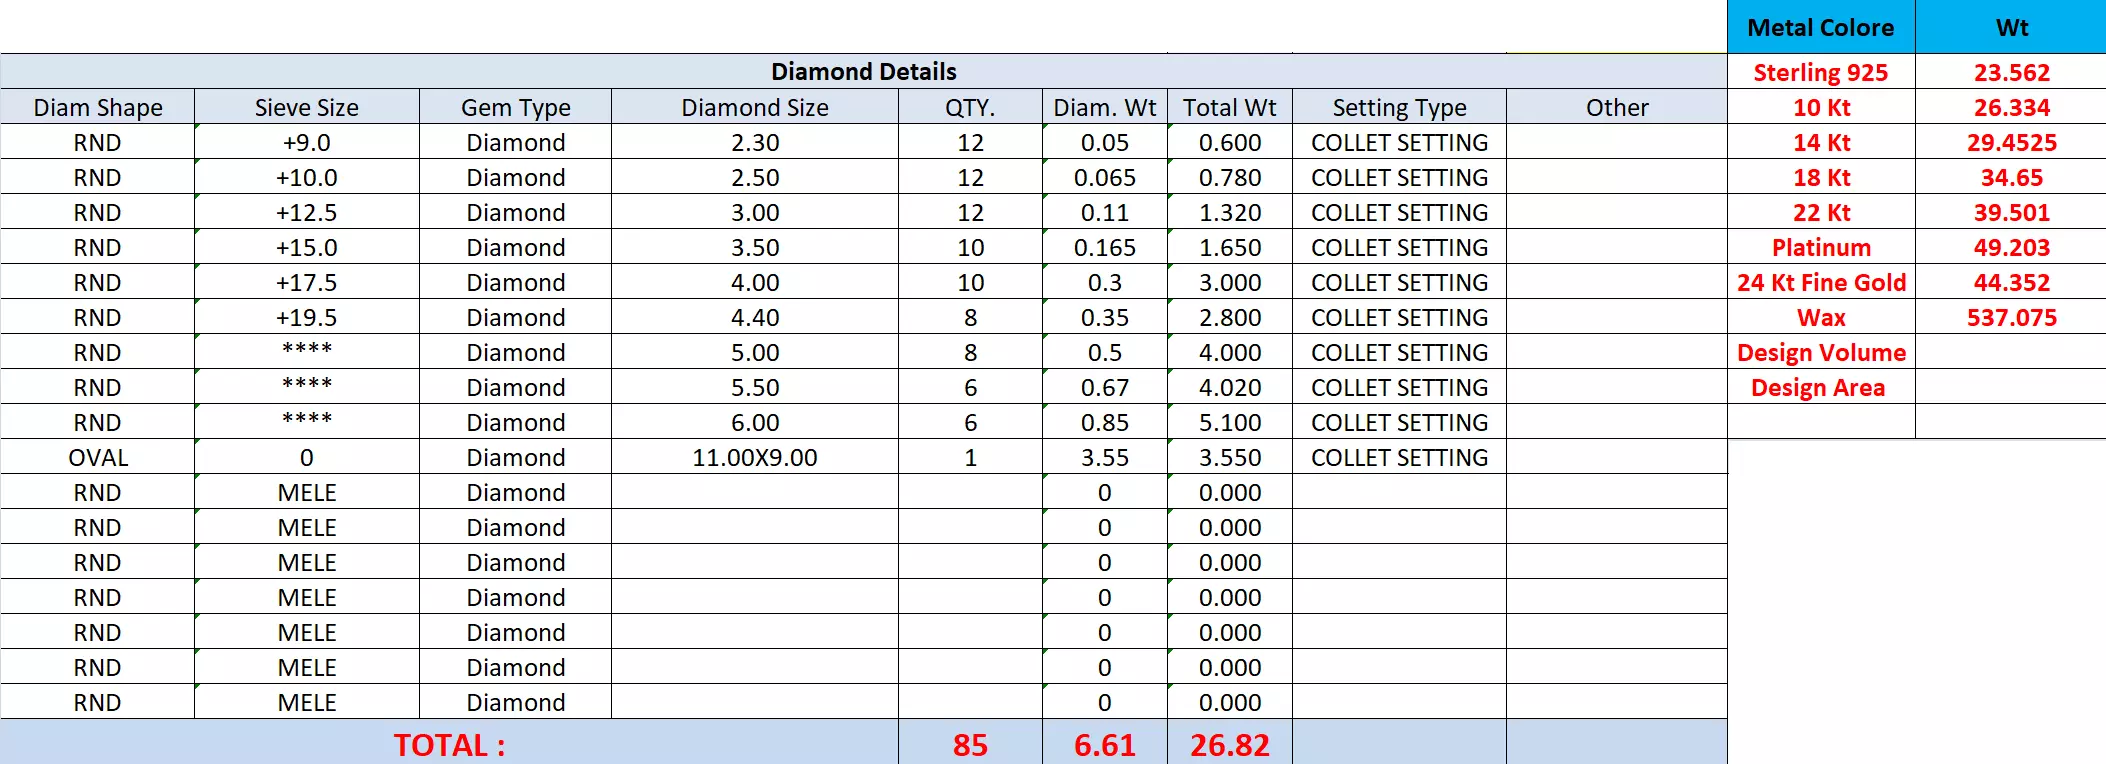Select diamond size cell 5.00

[755, 352]
